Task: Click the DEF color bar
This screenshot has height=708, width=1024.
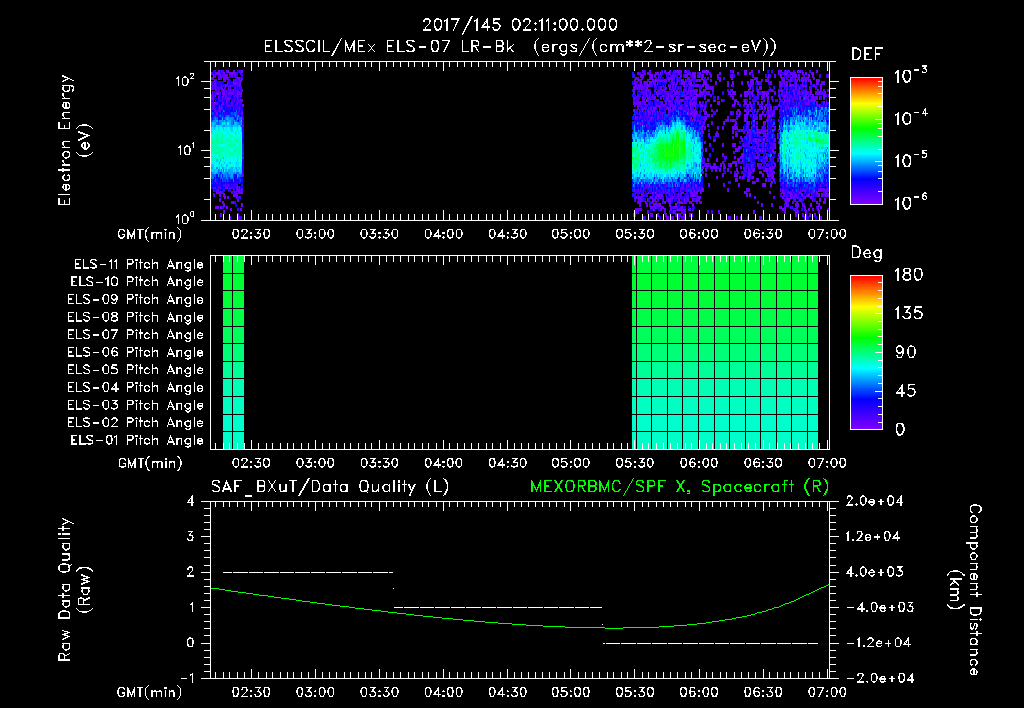Action: click(866, 140)
